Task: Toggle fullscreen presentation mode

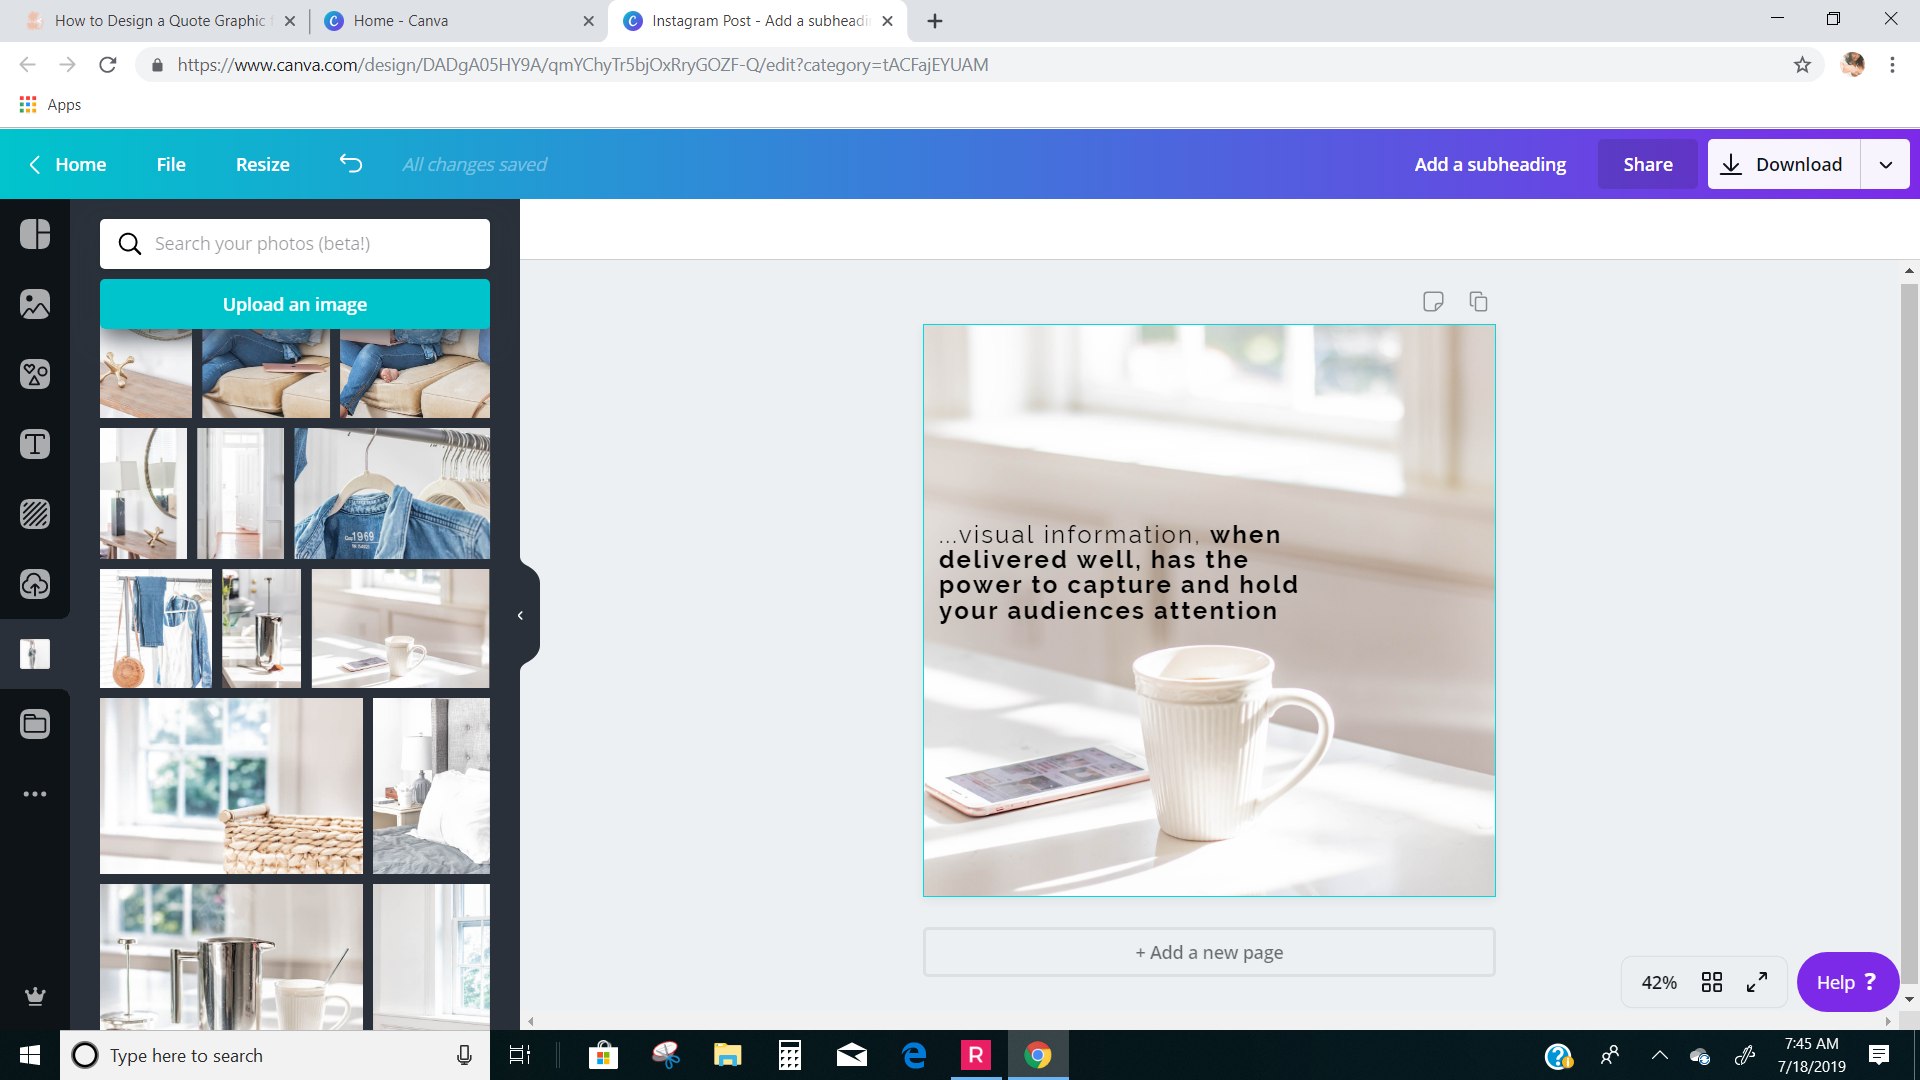Action: 1757,982
